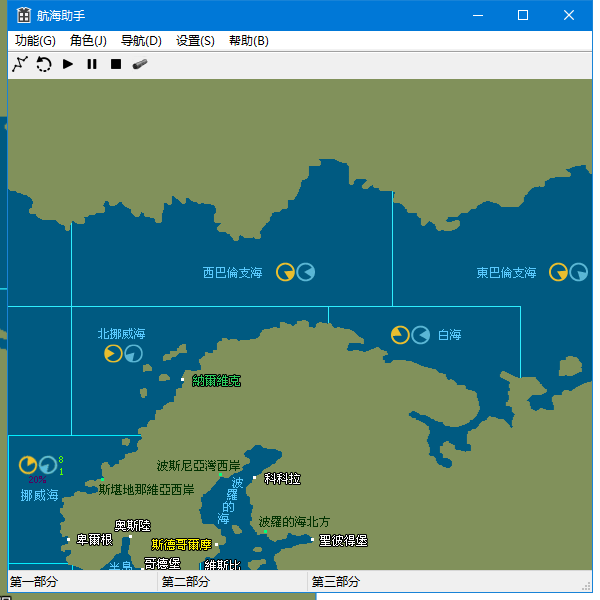Click the yellow gauge icon beside 白海

[400, 335]
